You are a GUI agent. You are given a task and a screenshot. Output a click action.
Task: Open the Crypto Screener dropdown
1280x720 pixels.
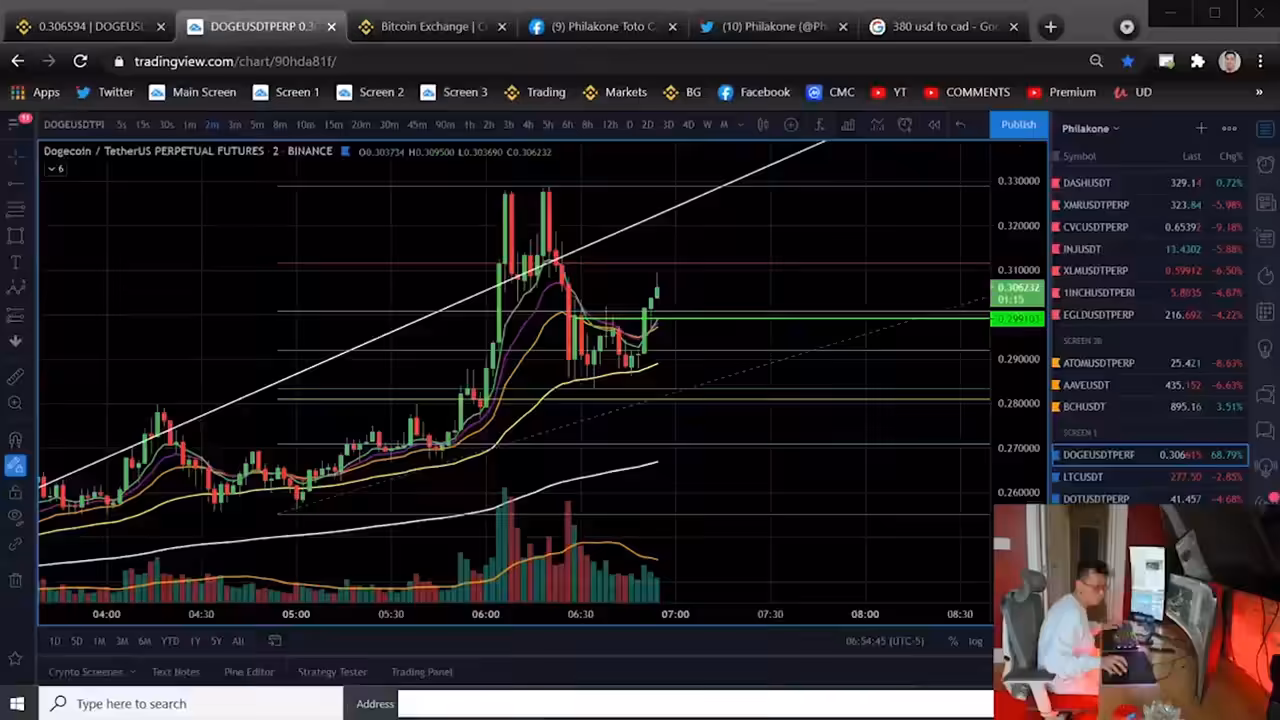click(x=91, y=672)
